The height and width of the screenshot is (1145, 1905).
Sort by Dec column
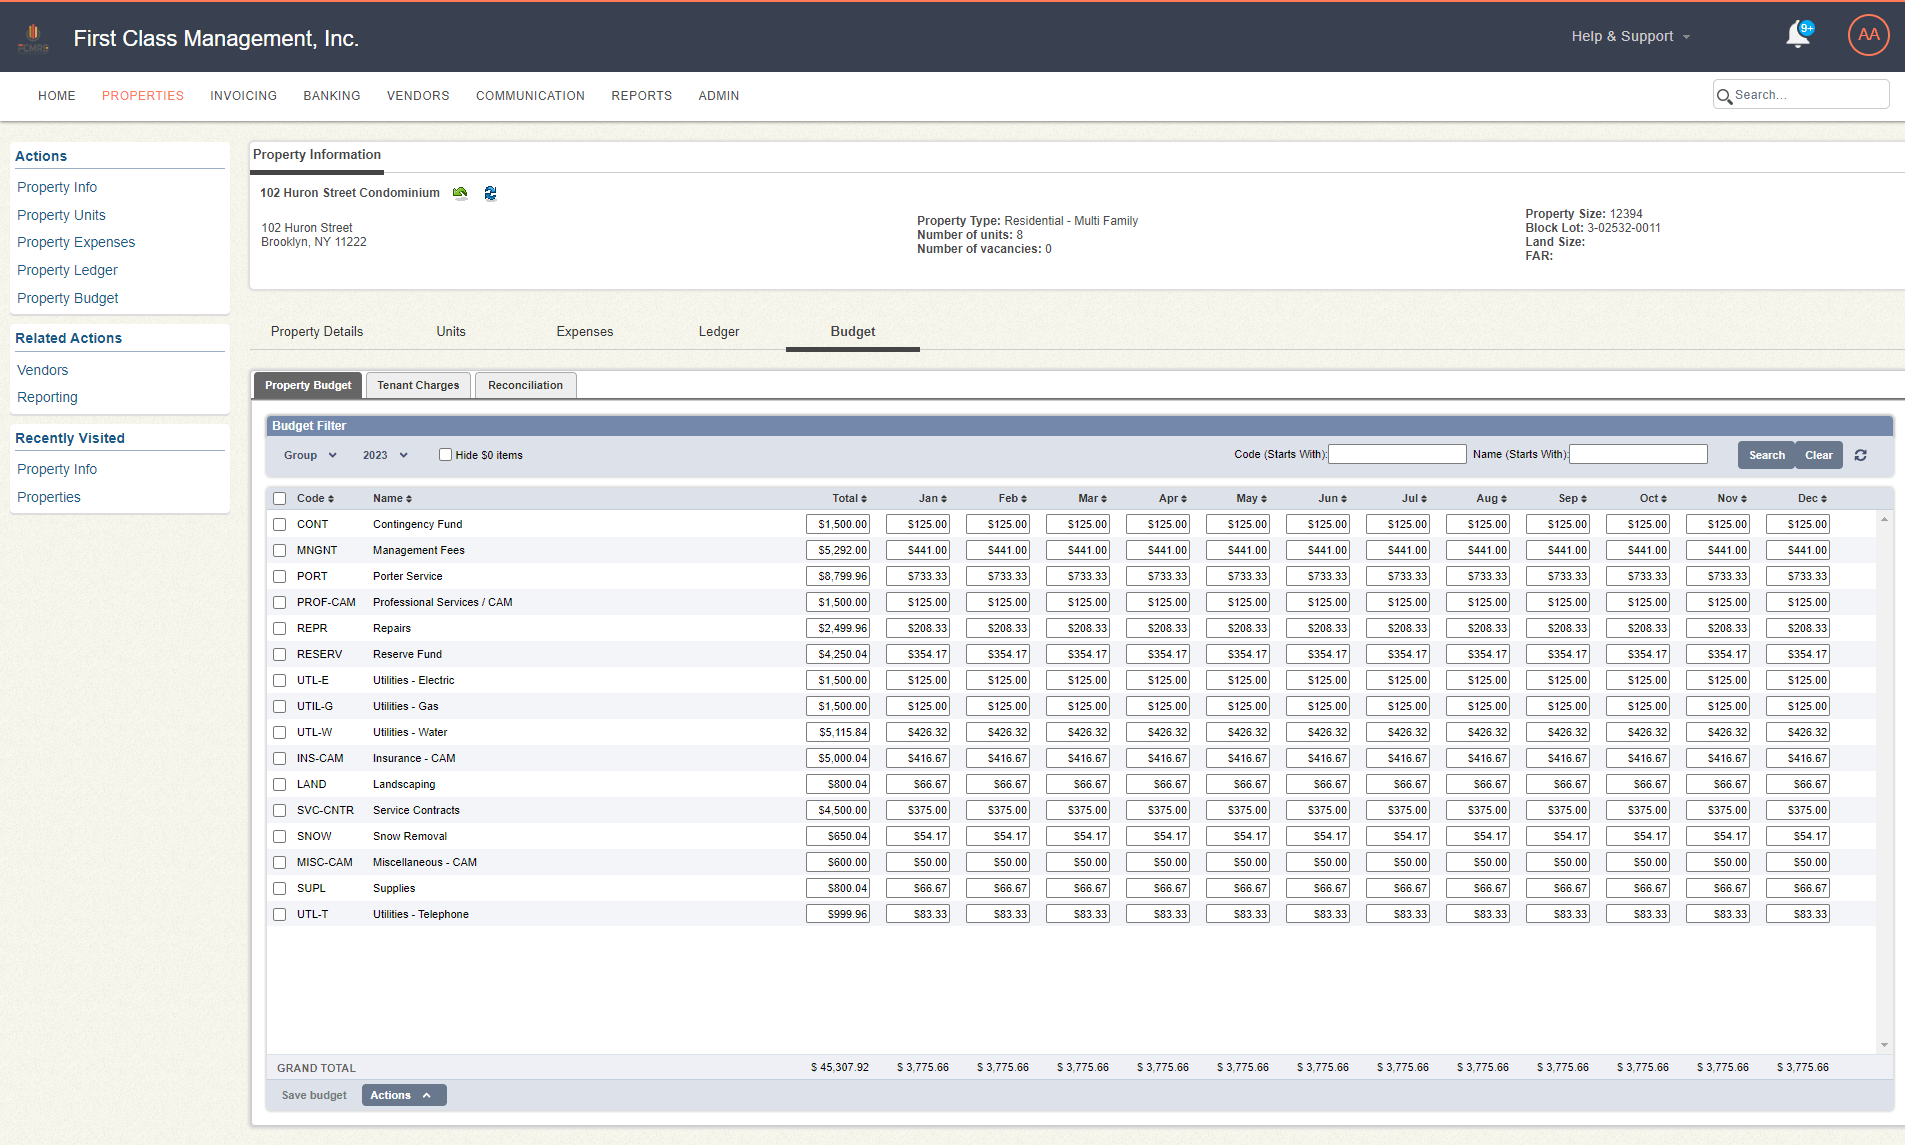point(1812,498)
